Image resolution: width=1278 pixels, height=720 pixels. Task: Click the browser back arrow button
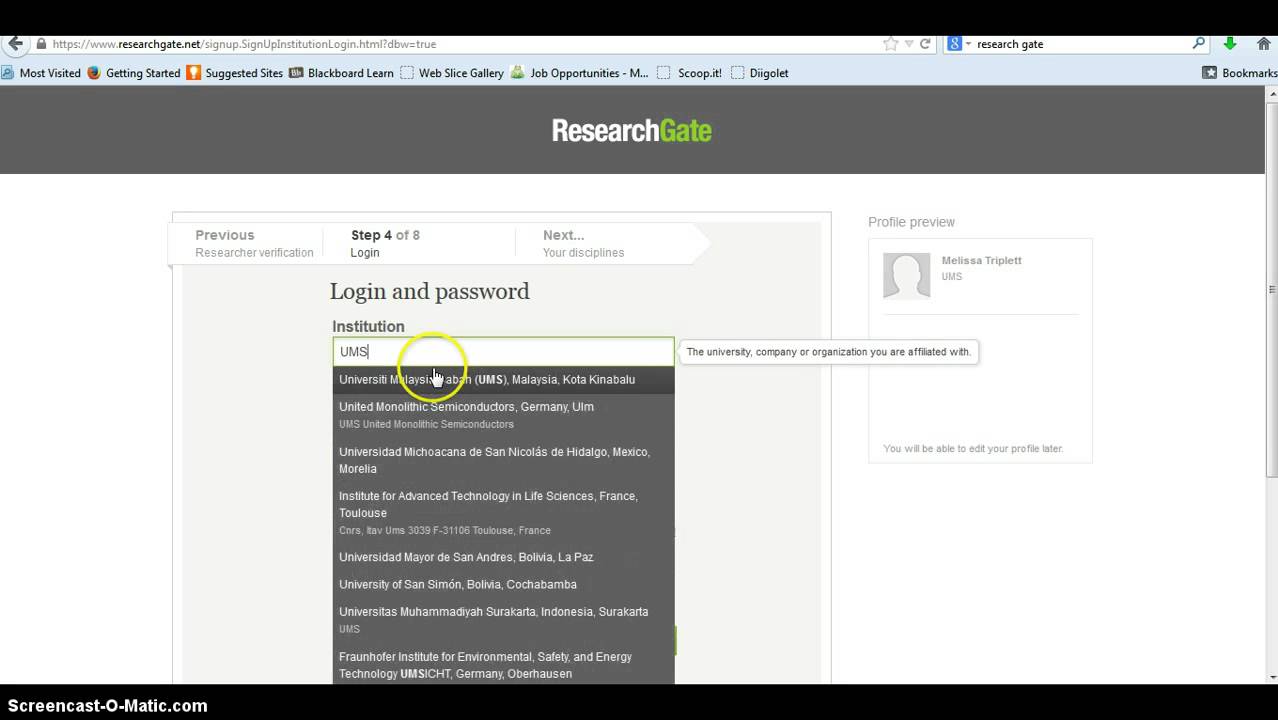click(14, 44)
